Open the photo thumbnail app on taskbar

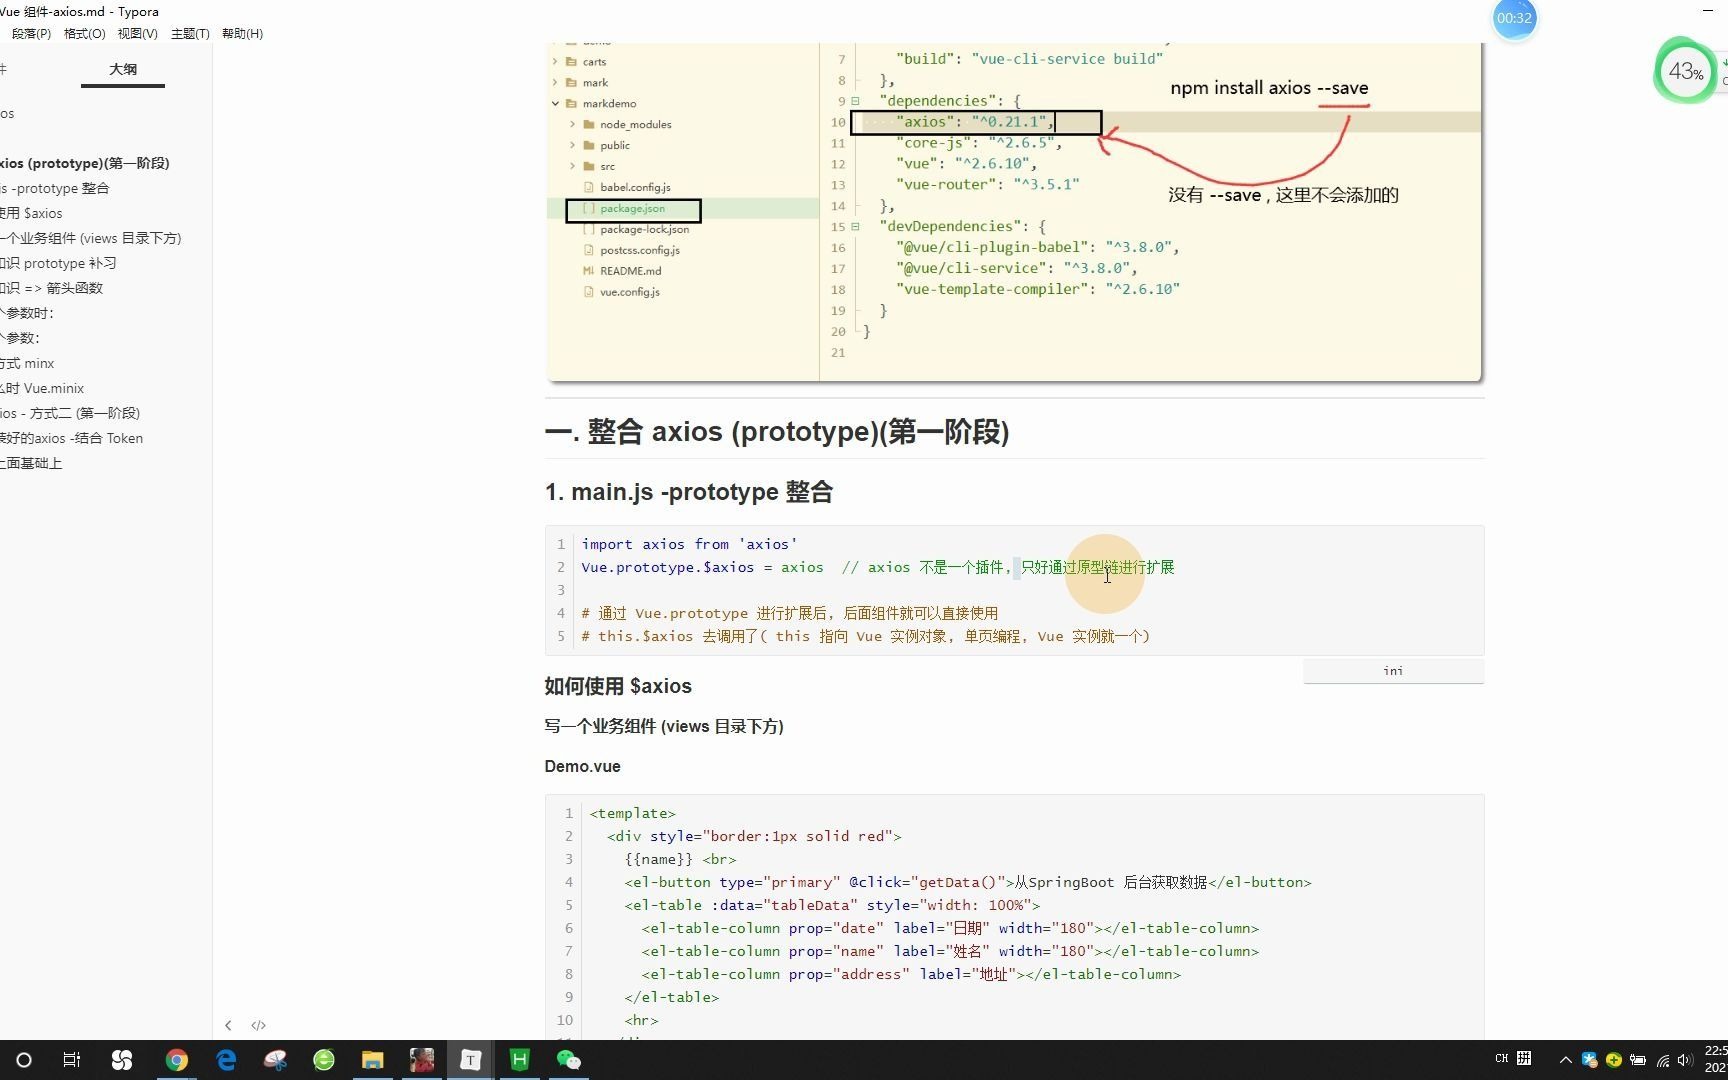pos(422,1060)
